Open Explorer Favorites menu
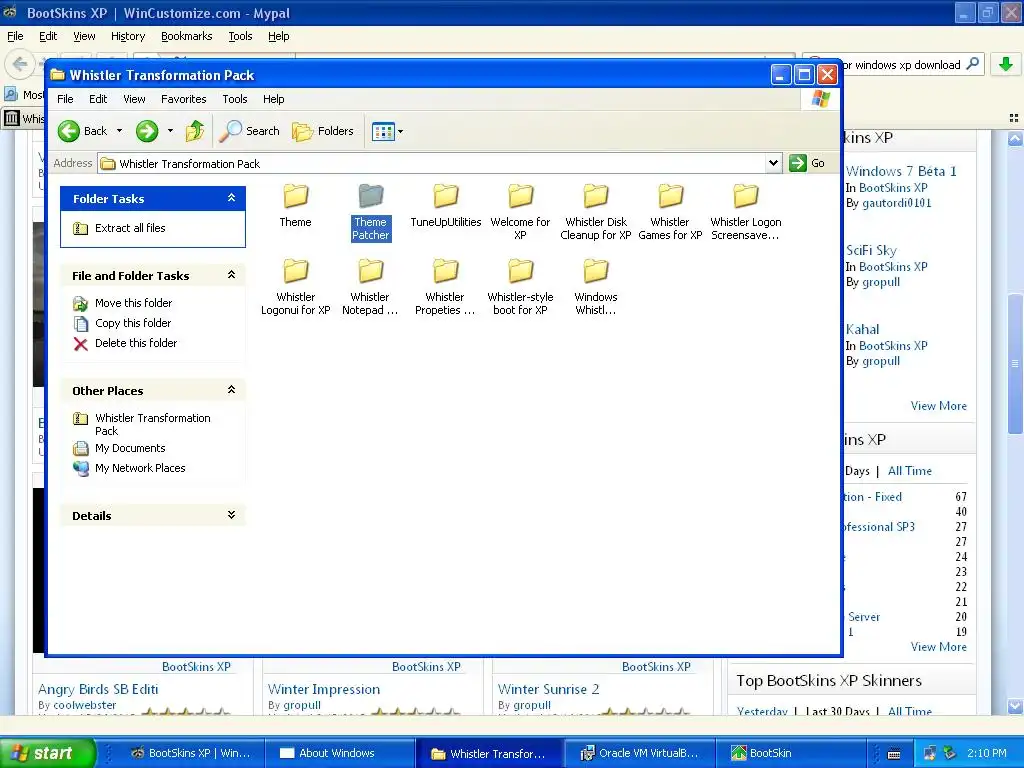Screen dimensions: 1024x768 coord(184,99)
